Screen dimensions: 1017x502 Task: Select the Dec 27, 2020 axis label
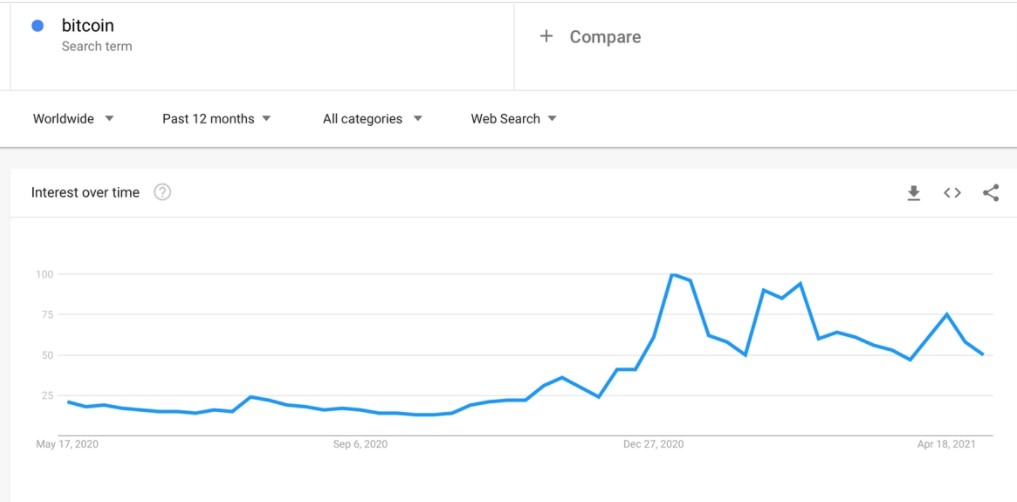pos(653,444)
